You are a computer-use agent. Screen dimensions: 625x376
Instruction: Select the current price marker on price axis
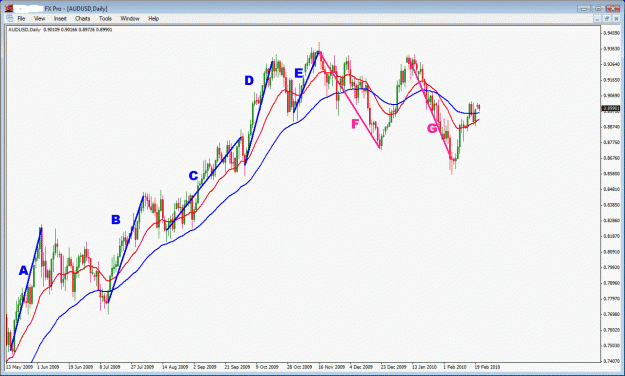[x=611, y=108]
